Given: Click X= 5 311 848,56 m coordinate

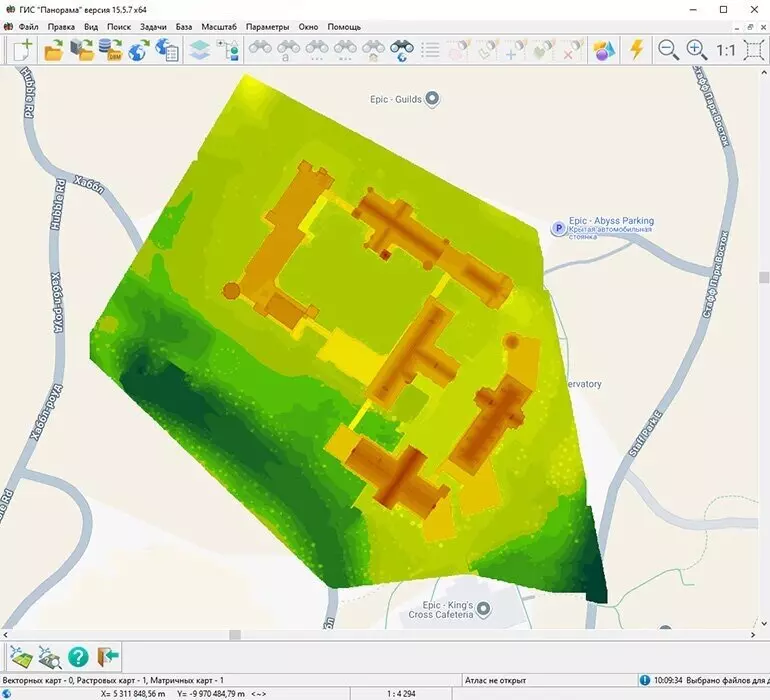Looking at the screenshot, I should (x=133, y=694).
